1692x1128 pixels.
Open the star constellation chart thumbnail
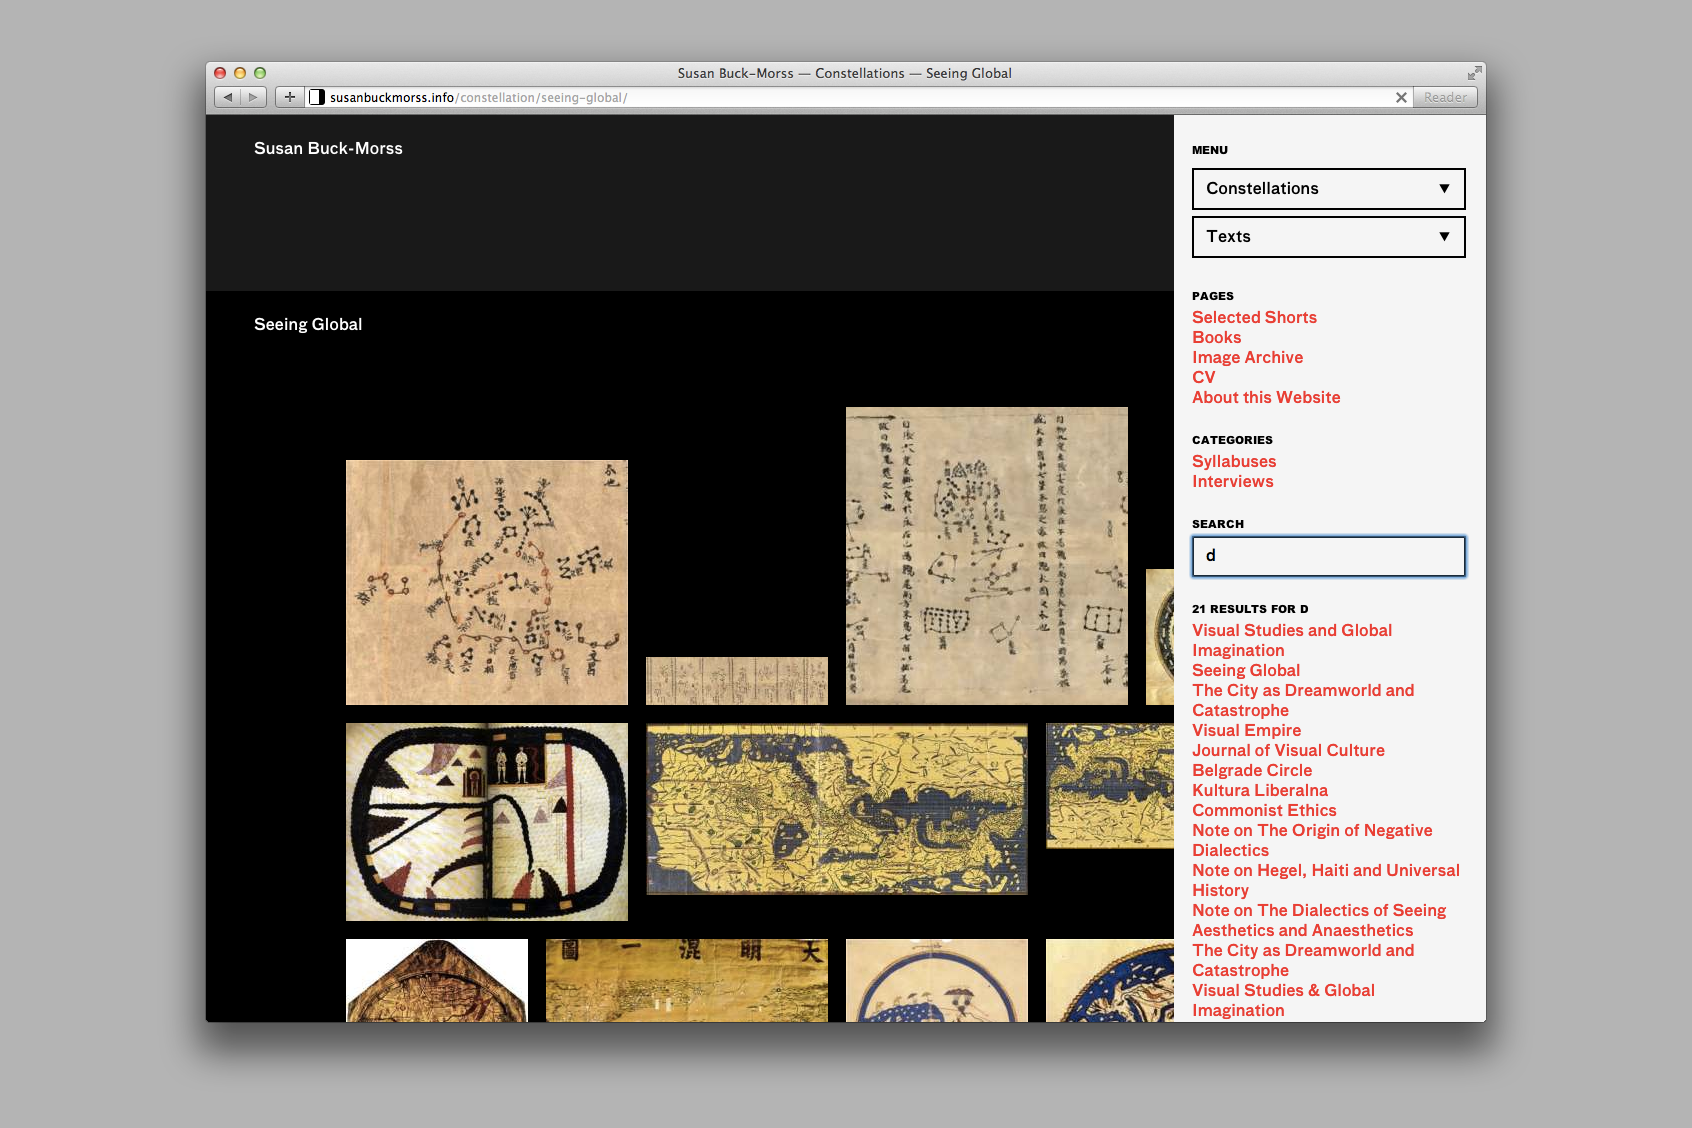point(486,582)
